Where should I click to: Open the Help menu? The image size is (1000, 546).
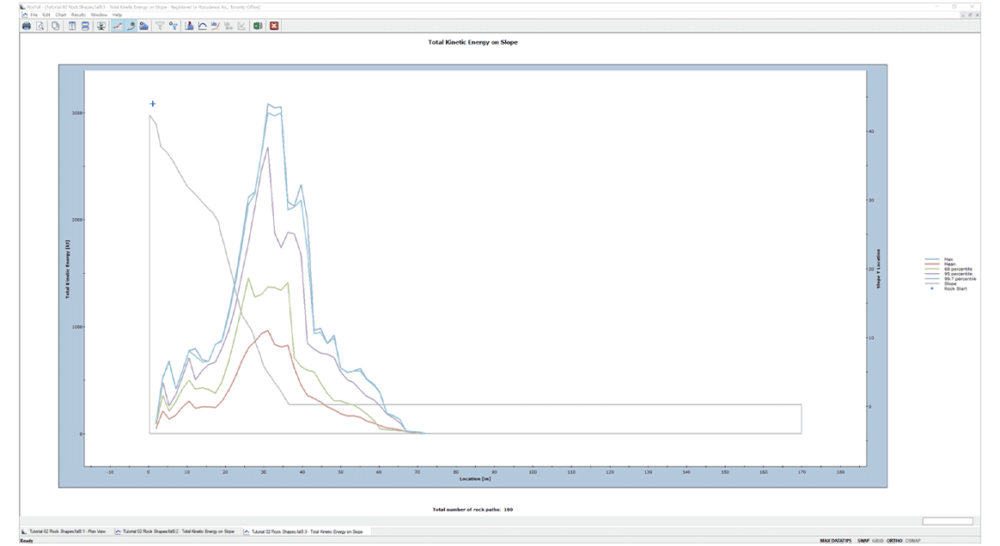117,15
